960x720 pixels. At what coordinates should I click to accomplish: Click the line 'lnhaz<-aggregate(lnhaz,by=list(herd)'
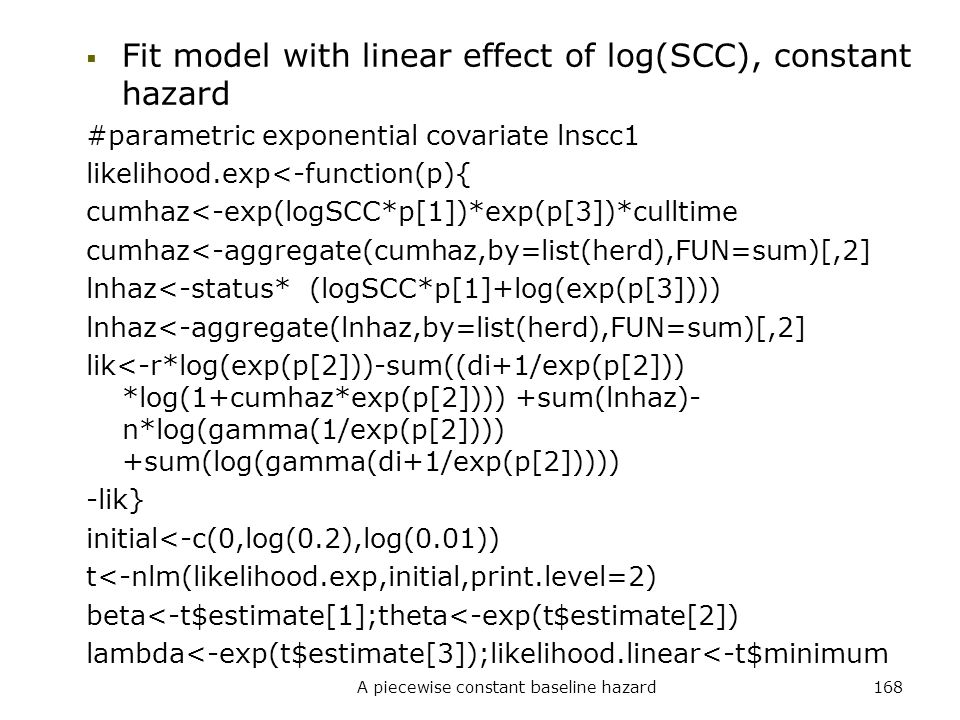click(446, 328)
